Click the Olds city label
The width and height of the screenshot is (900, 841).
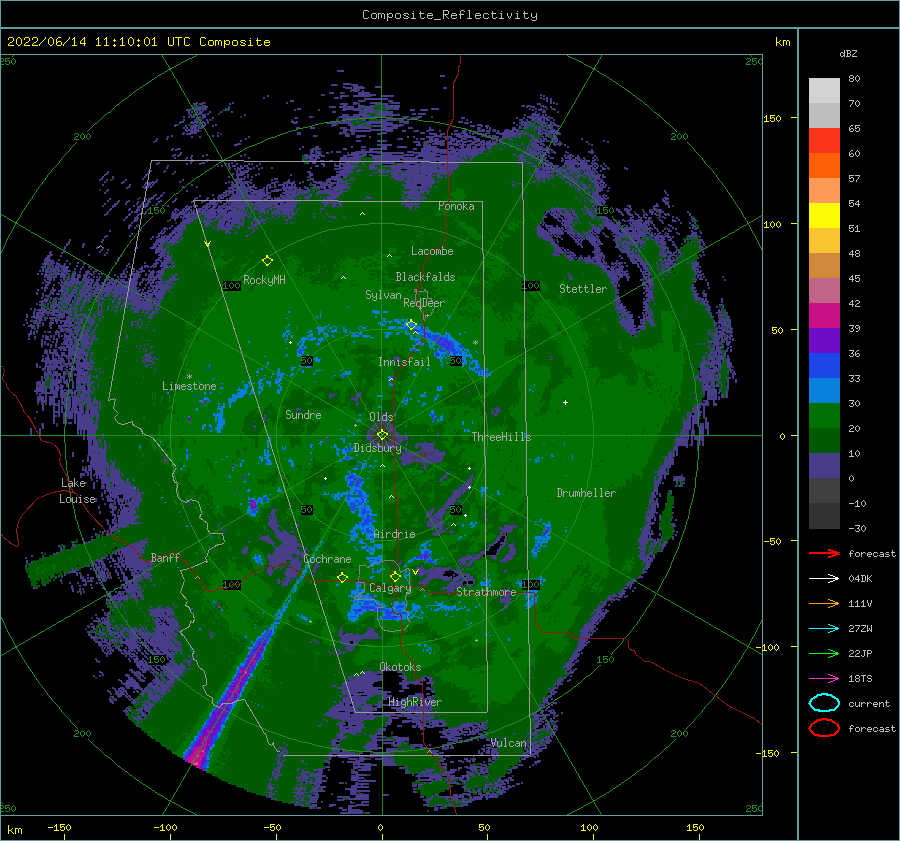click(381, 417)
